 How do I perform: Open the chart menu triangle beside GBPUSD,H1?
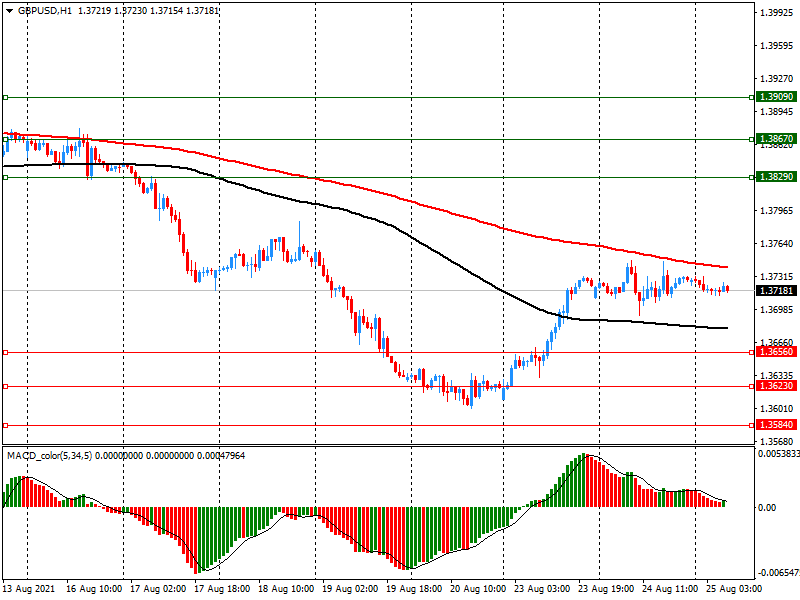(10, 11)
